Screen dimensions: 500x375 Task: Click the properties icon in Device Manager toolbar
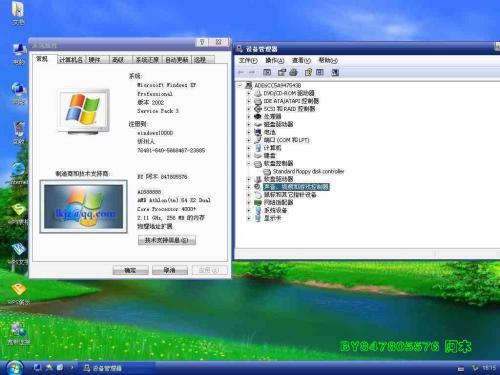click(x=282, y=72)
